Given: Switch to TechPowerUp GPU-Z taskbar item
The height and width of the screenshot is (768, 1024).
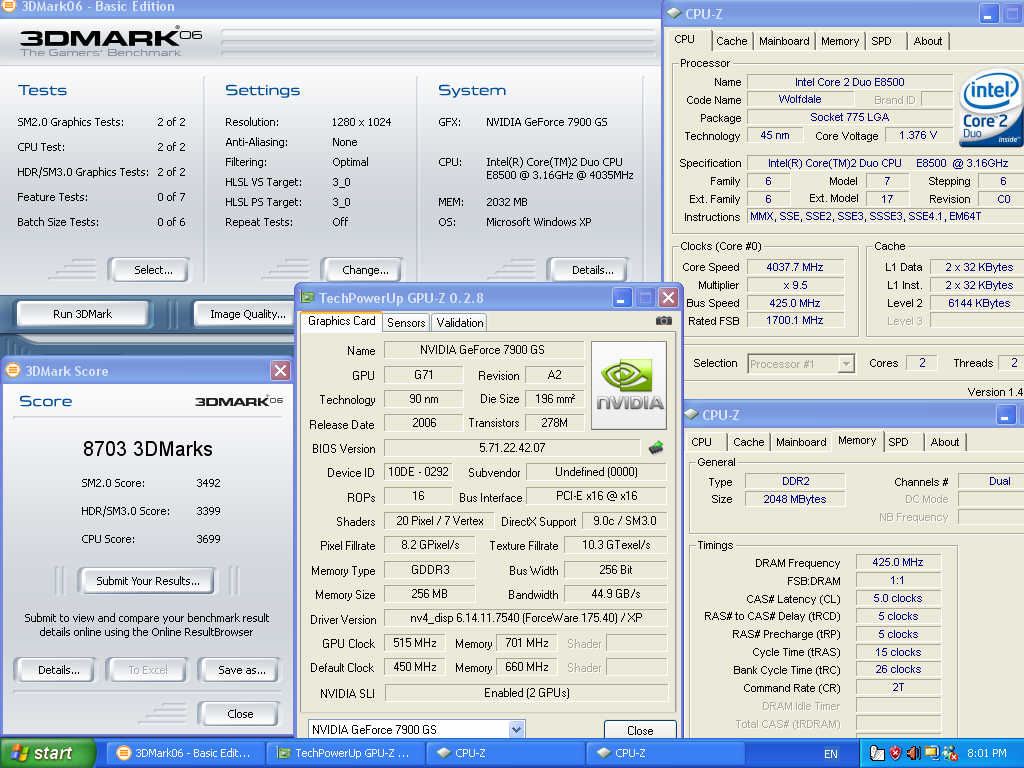Looking at the screenshot, I should pos(344,753).
